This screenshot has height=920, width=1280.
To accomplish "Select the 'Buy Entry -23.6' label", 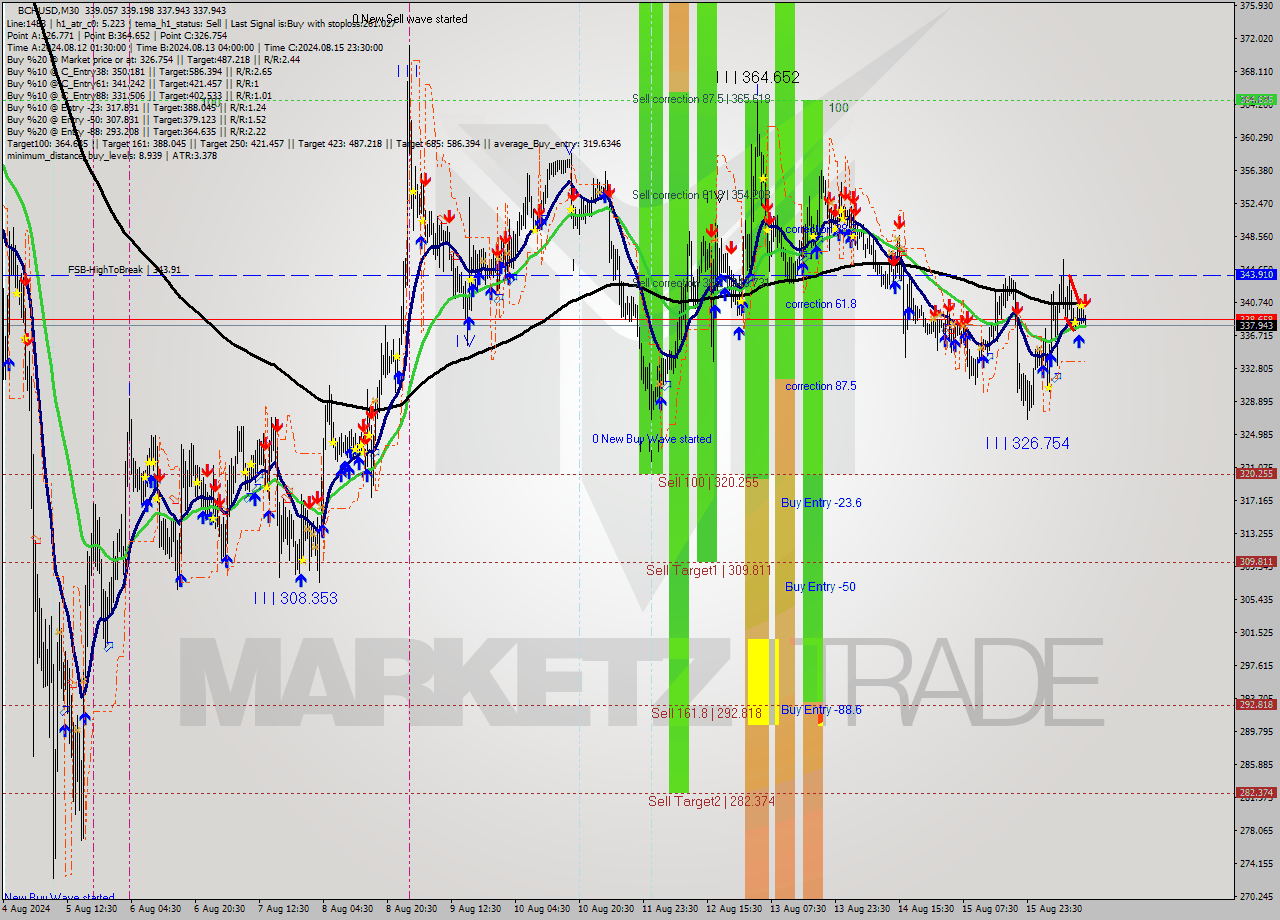I will pyautogui.click(x=822, y=503).
